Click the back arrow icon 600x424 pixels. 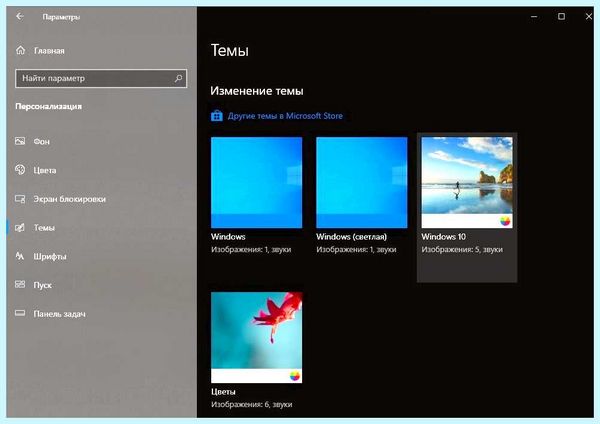click(x=20, y=16)
